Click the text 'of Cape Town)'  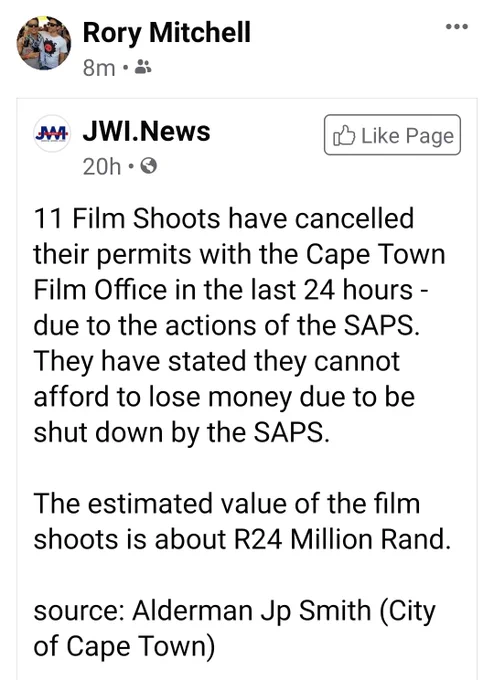click(124, 646)
